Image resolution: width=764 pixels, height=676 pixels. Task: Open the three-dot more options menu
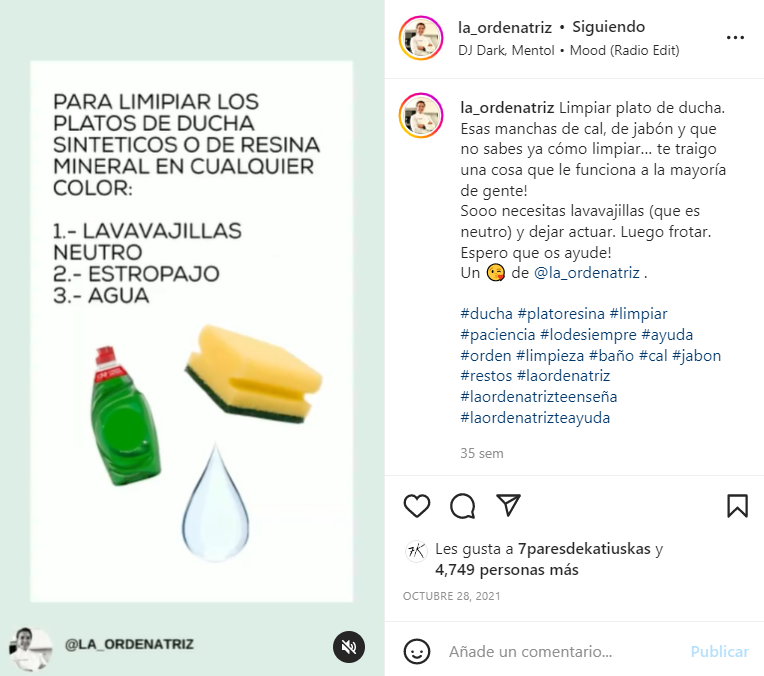coord(735,38)
